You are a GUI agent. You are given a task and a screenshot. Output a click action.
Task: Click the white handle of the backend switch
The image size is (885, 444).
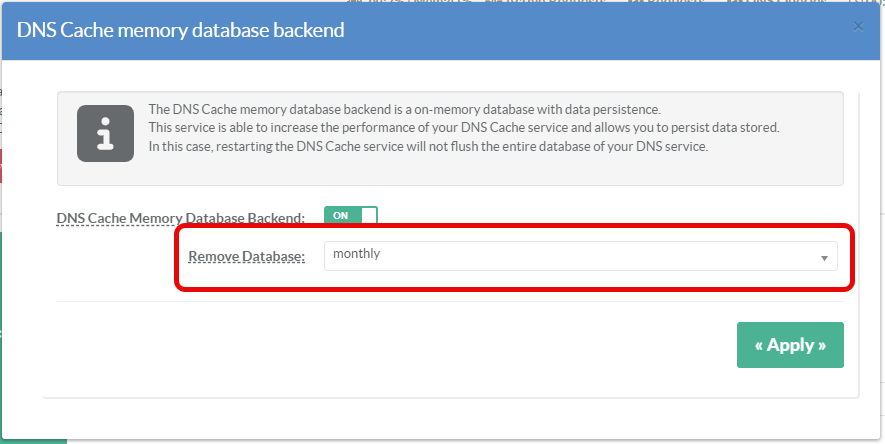[368, 216]
